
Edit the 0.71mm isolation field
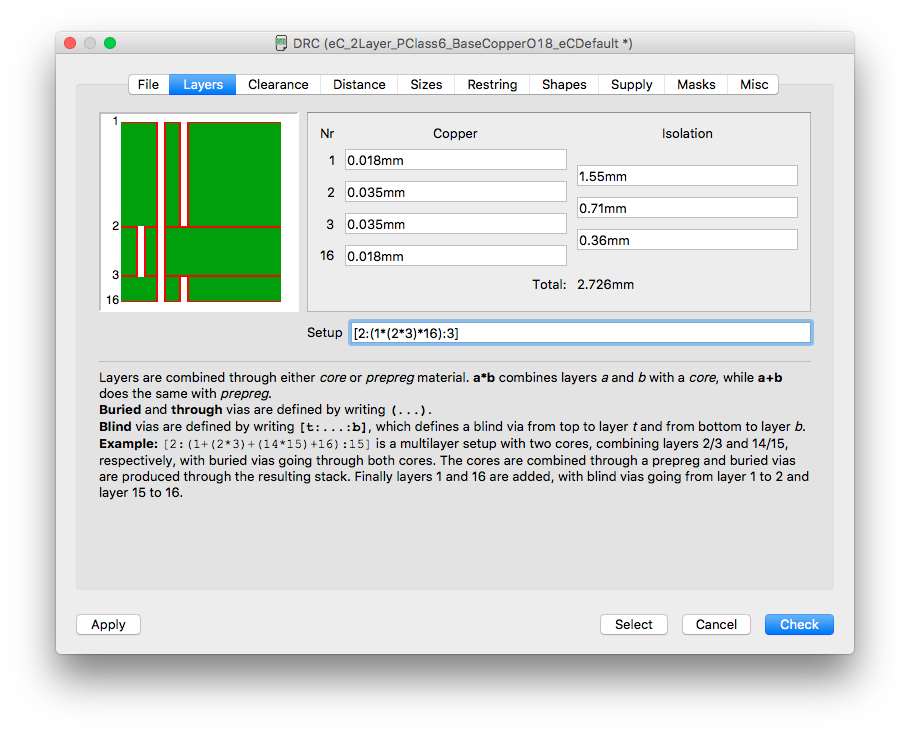[687, 208]
